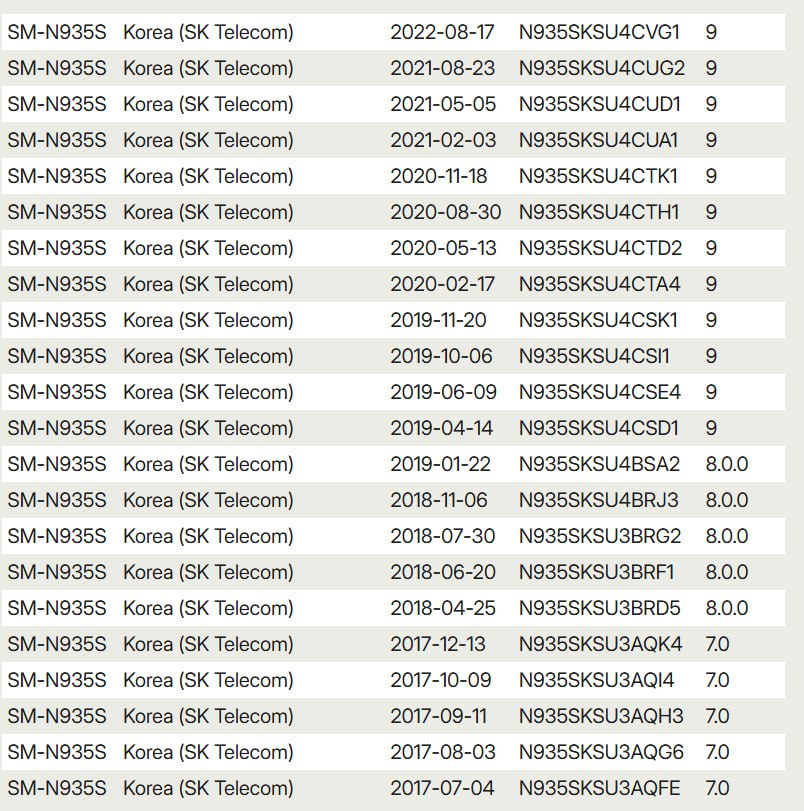Click SM-N935S in the 2019-10-06 row
804x811 pixels.
click(57, 356)
